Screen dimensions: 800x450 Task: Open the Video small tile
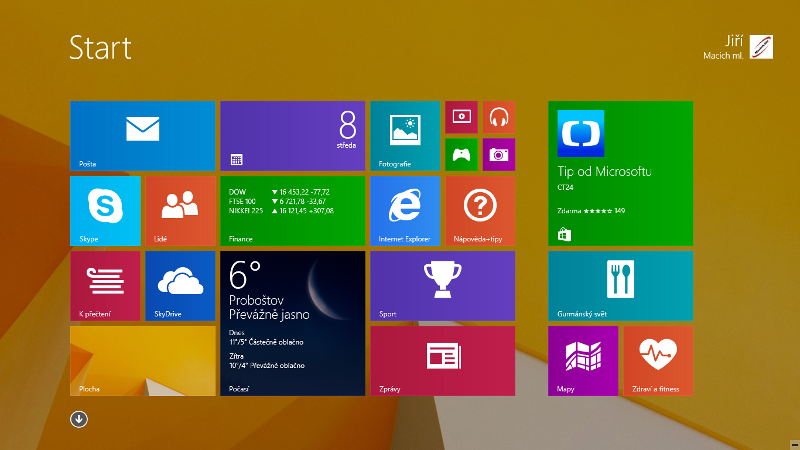click(x=461, y=117)
